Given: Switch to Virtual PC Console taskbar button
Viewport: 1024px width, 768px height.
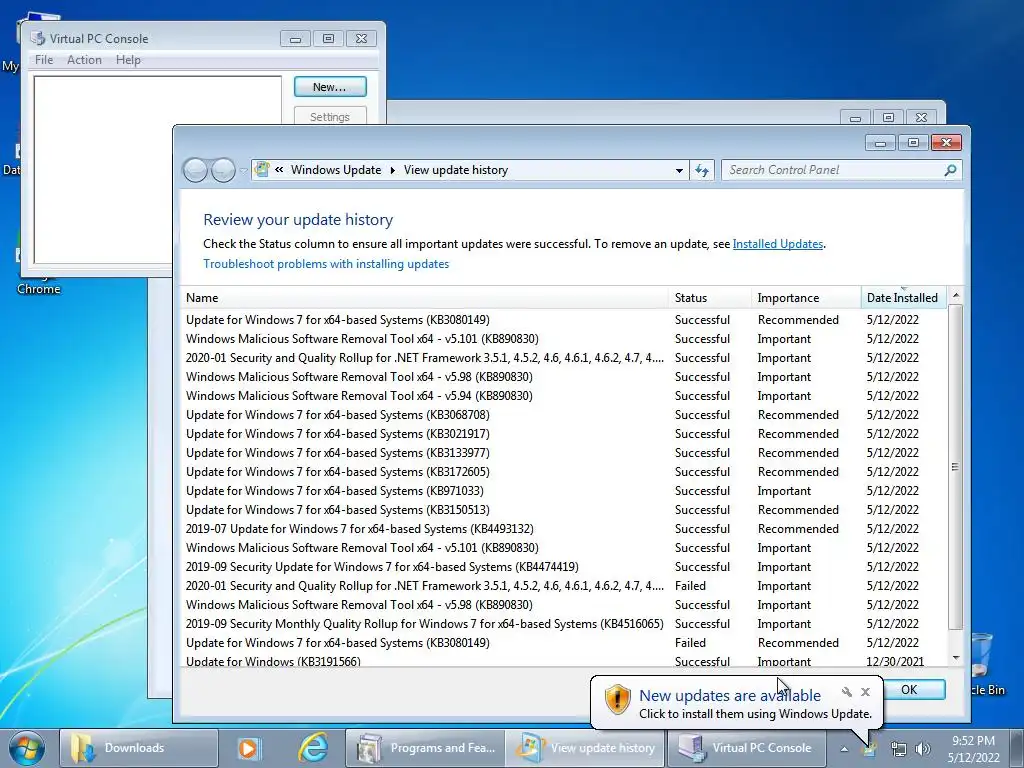Looking at the screenshot, I should pos(746,748).
